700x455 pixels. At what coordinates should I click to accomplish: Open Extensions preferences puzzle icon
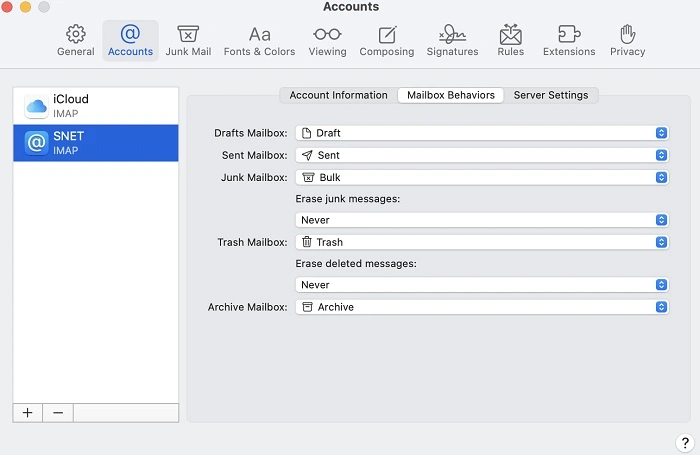tap(569, 34)
